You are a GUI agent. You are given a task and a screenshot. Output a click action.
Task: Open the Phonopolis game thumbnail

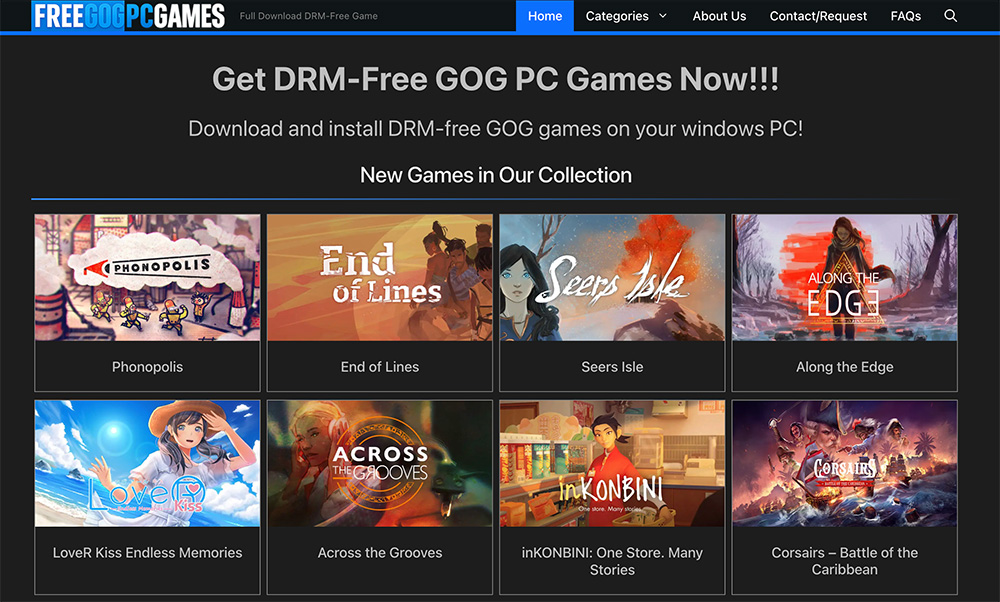click(147, 277)
